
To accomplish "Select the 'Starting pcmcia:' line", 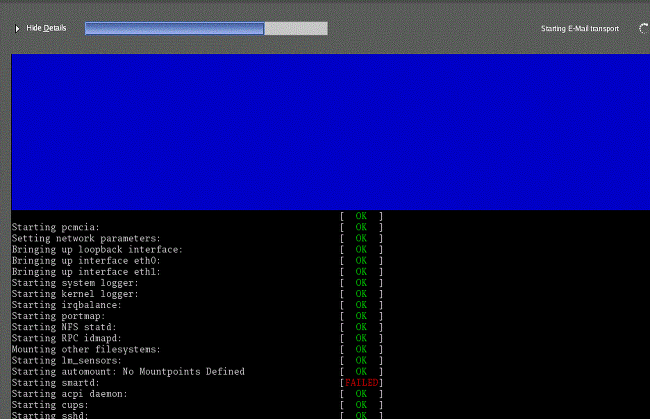I will point(56,227).
